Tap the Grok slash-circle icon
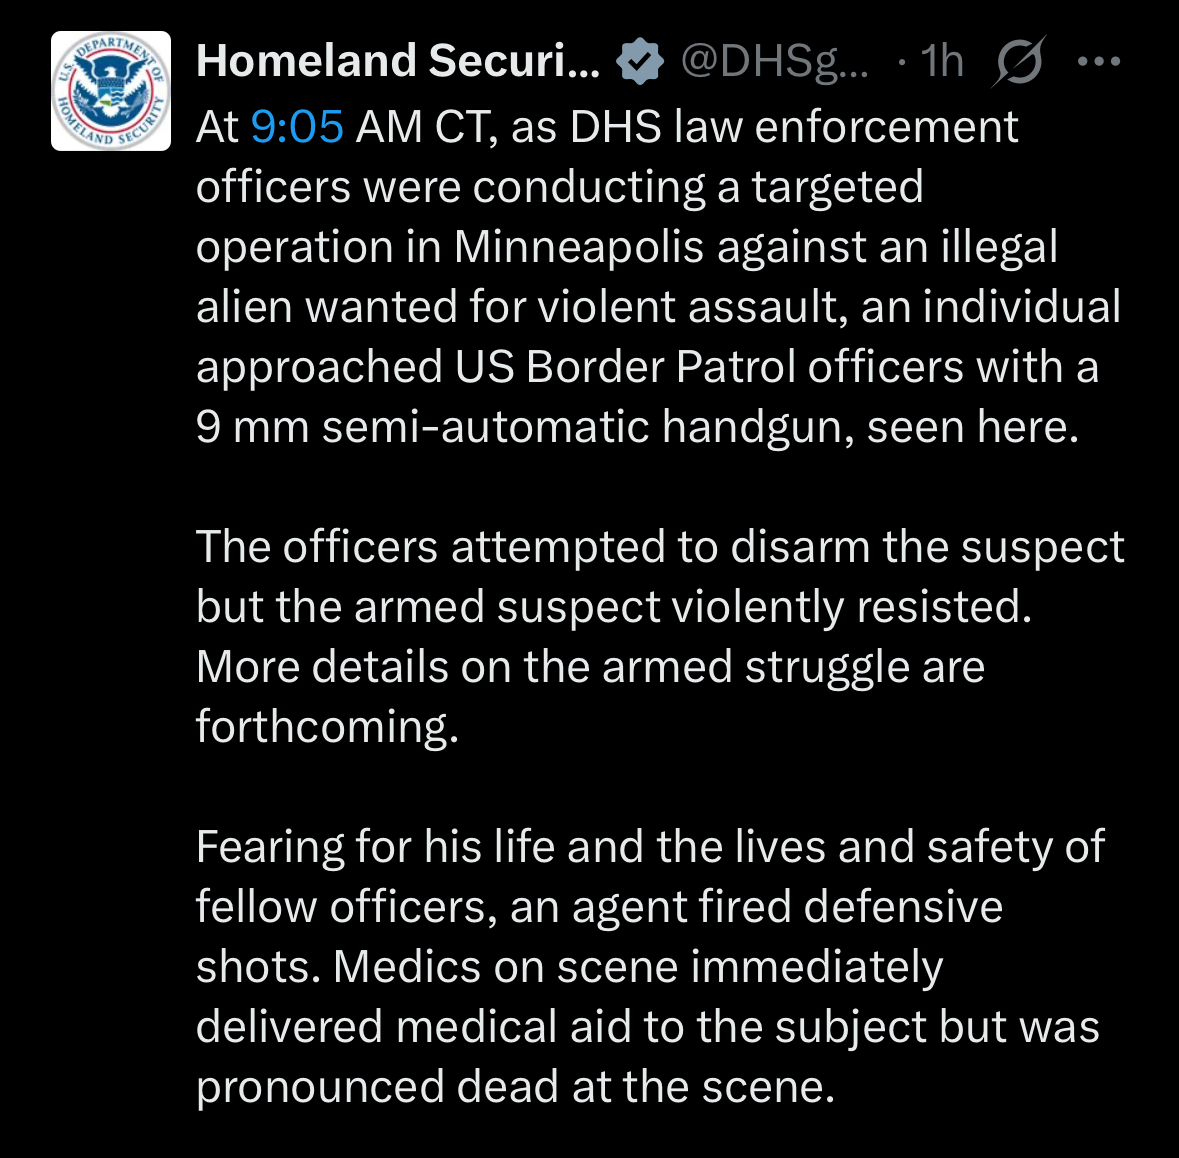 [x=1019, y=62]
